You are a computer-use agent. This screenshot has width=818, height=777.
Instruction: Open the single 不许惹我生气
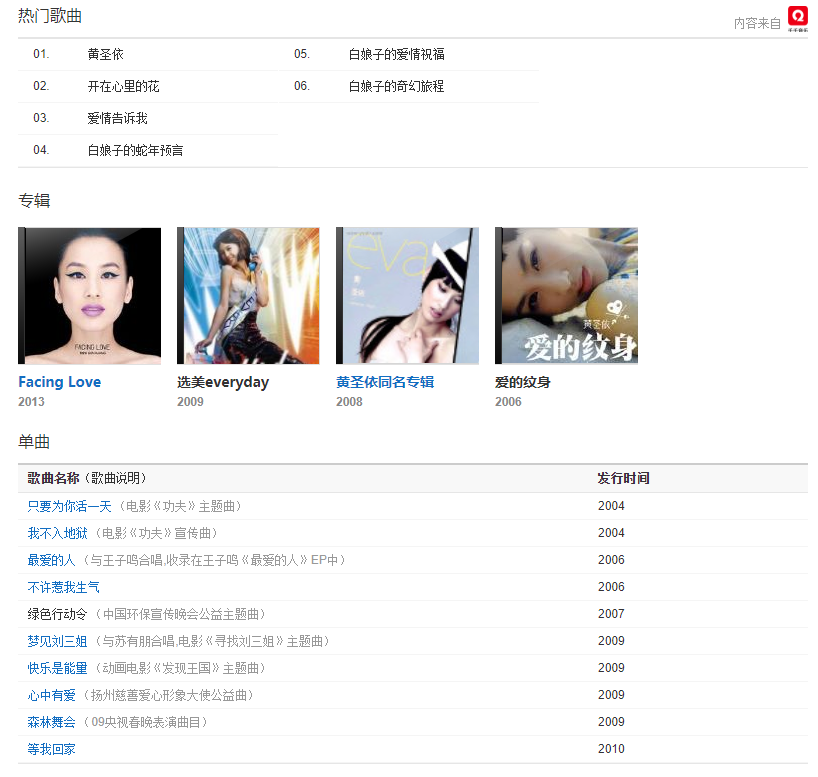(63, 587)
